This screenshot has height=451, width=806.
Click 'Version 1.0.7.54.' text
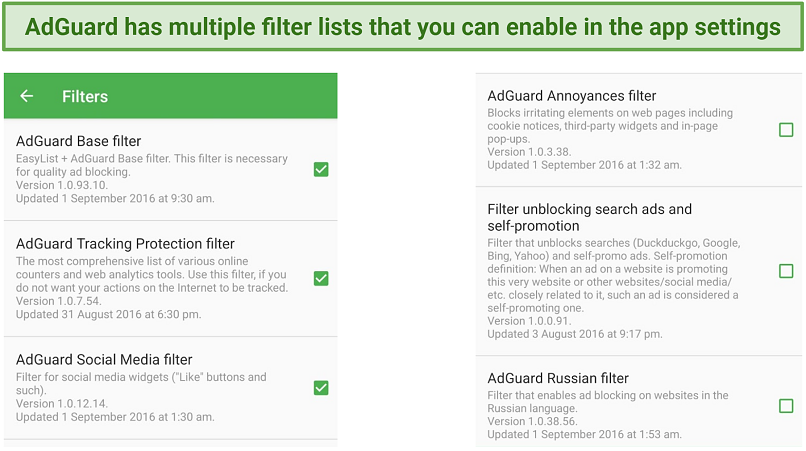pyautogui.click(x=59, y=301)
